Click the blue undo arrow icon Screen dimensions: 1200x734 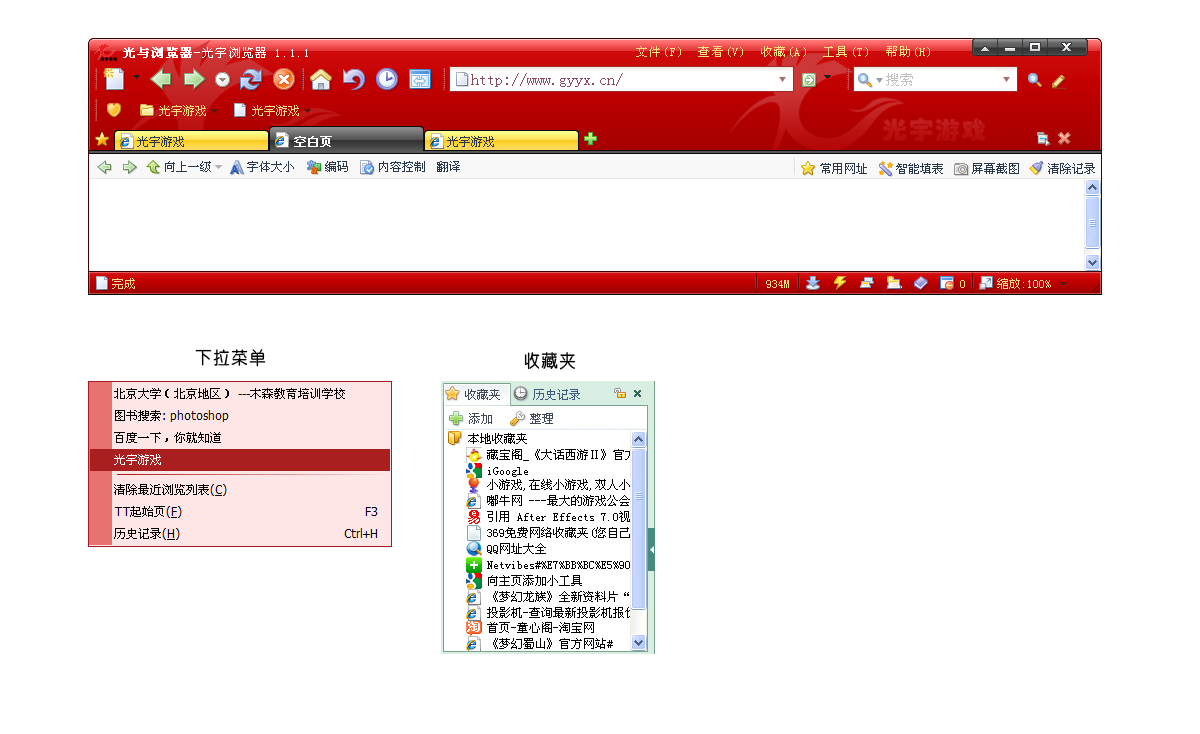point(353,79)
